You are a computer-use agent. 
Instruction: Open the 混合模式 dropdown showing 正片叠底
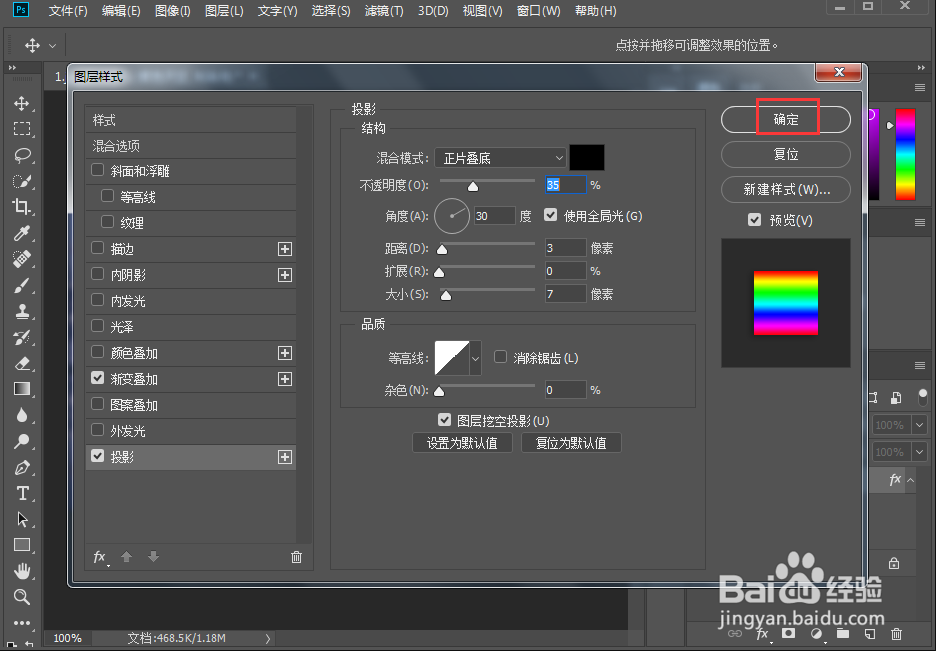point(500,158)
